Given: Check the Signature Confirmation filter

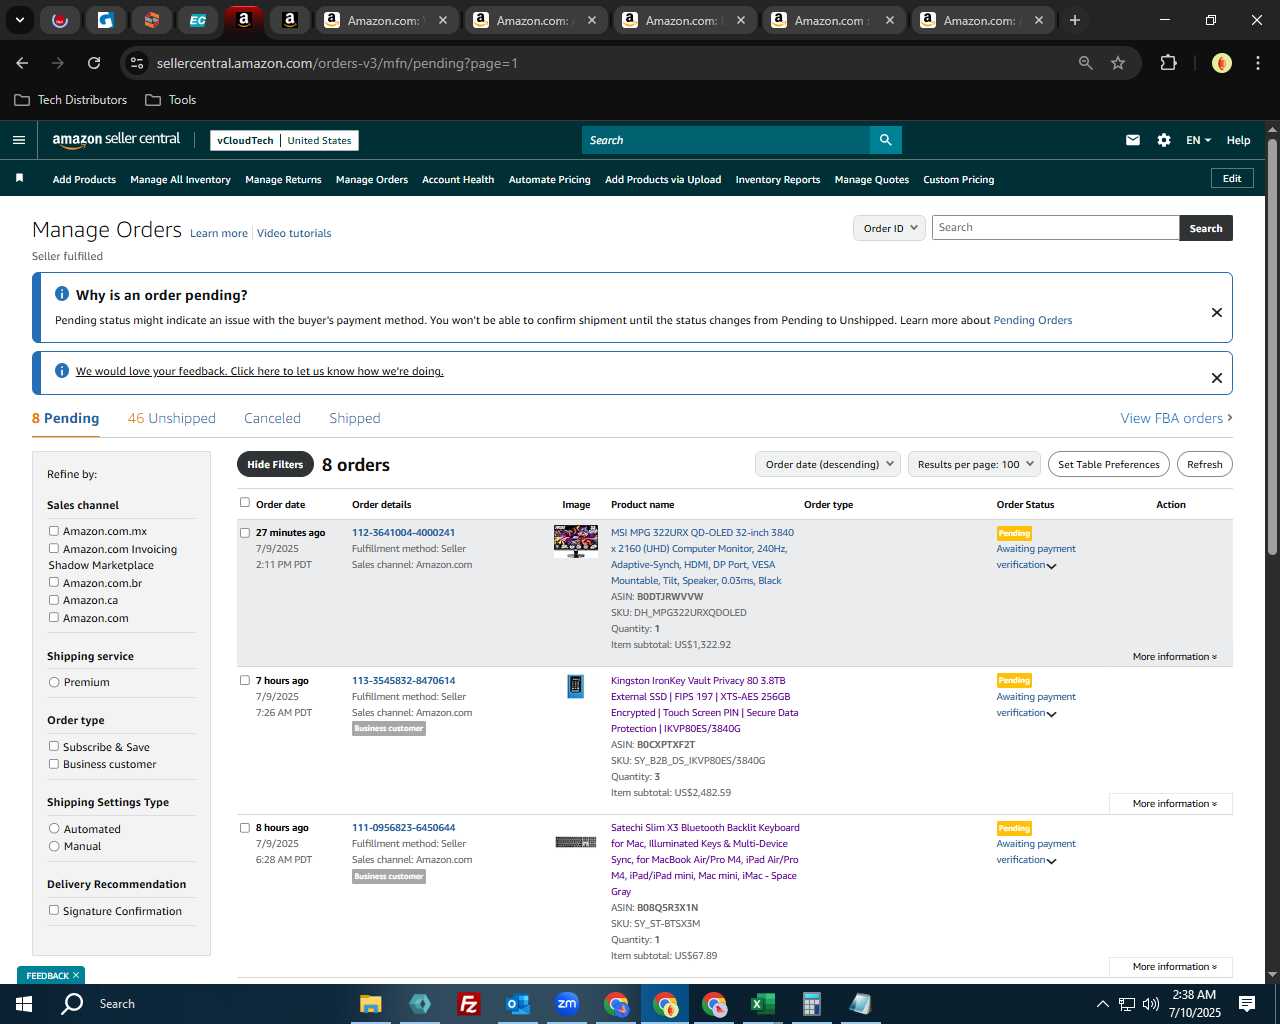Looking at the screenshot, I should (54, 910).
